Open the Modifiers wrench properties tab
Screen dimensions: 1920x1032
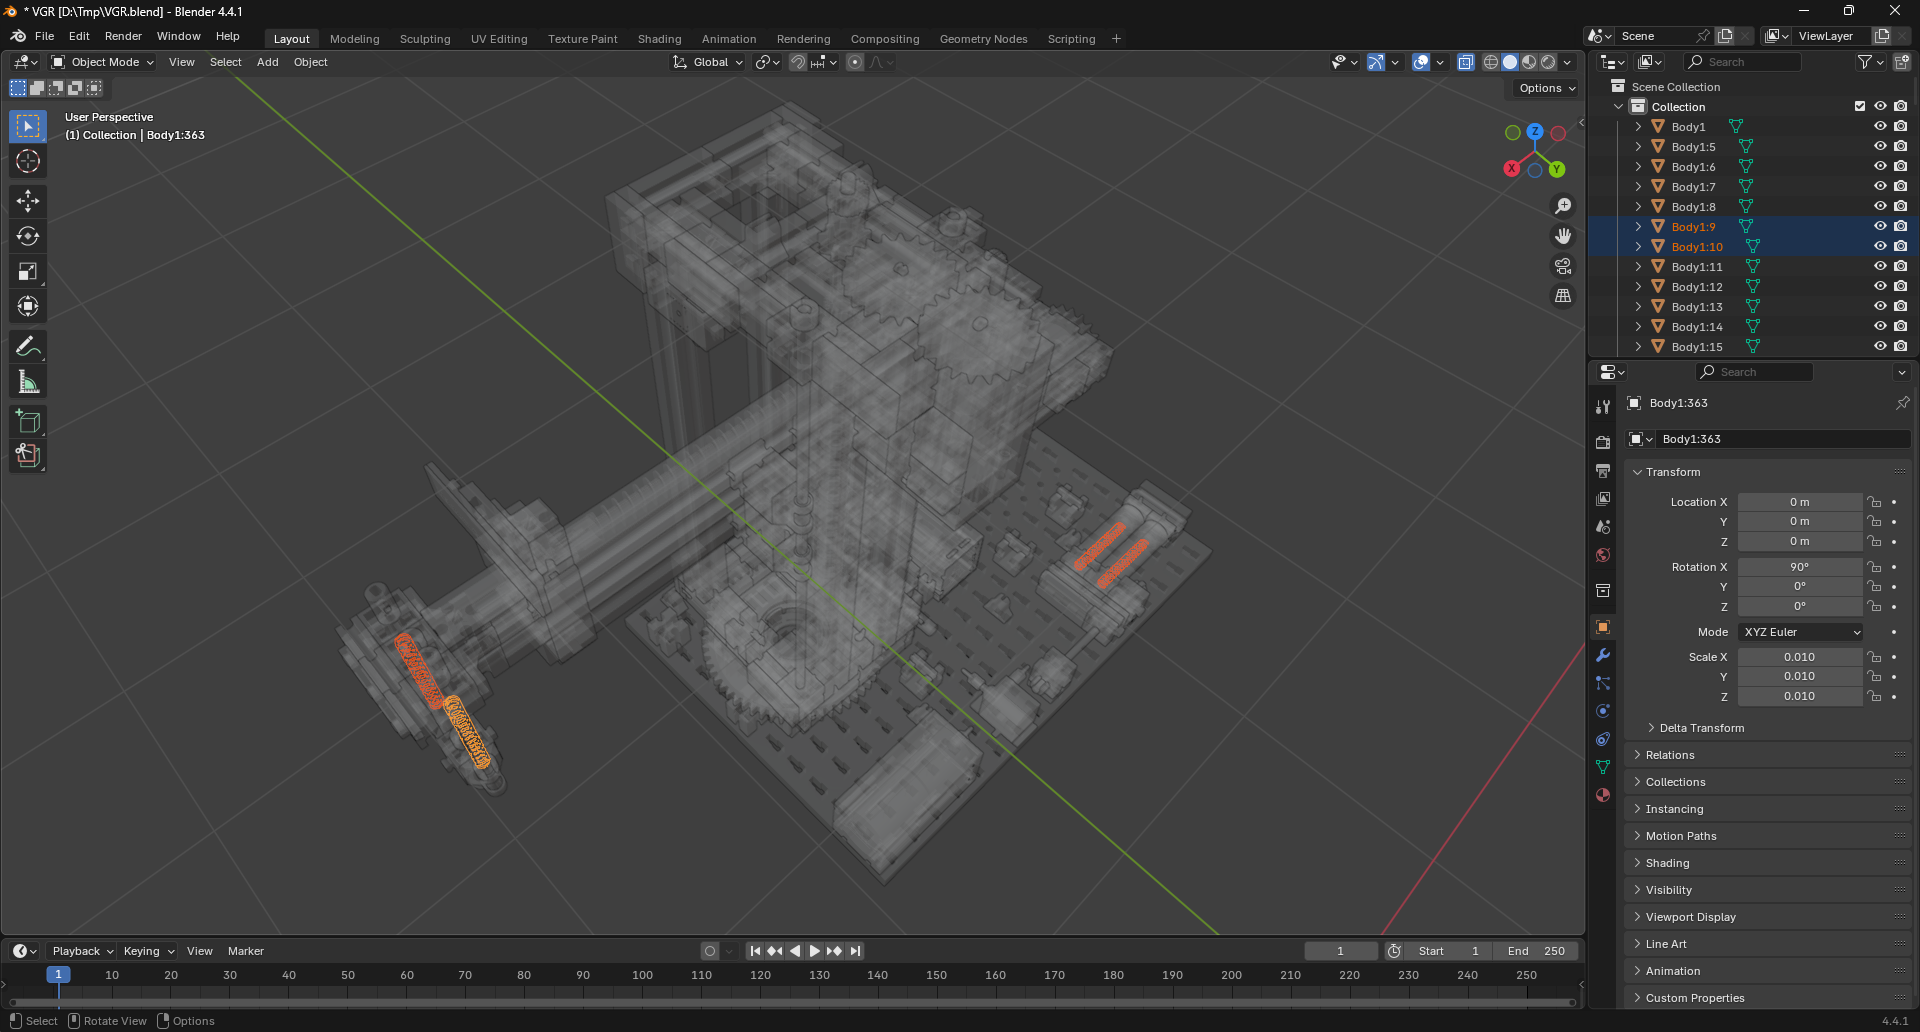click(1603, 655)
